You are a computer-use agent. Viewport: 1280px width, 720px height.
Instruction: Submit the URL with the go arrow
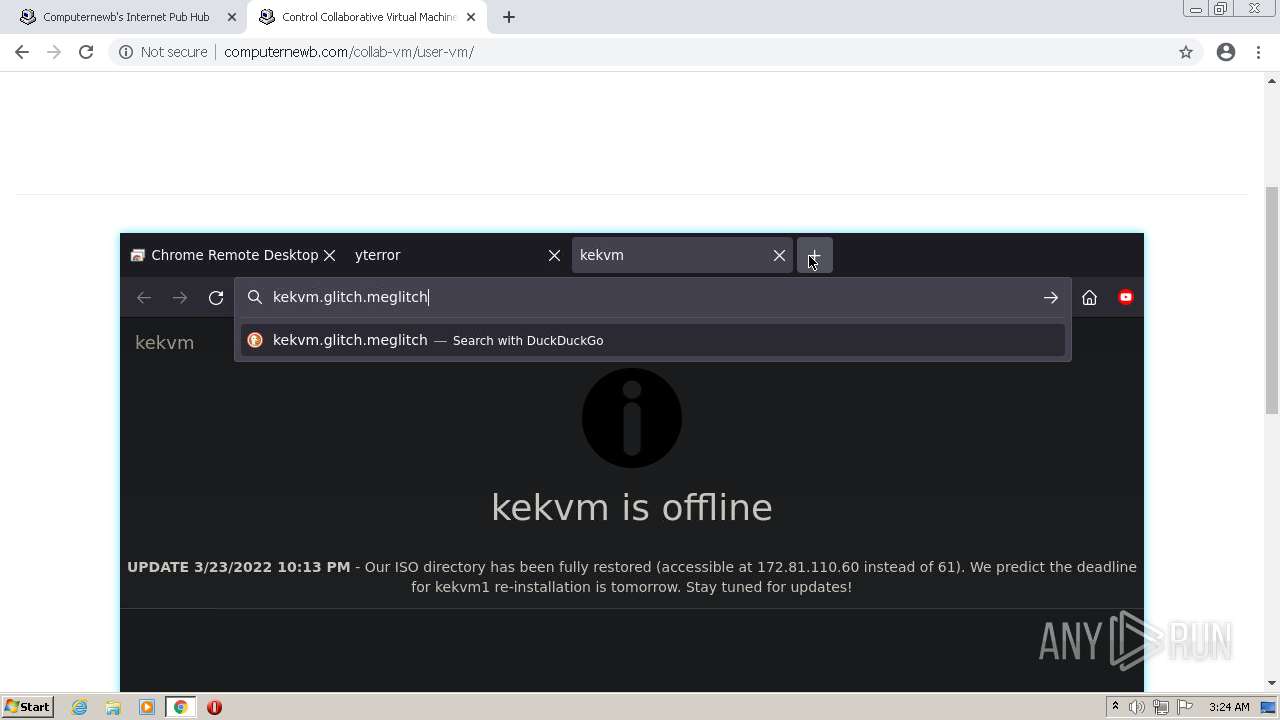coord(1050,297)
